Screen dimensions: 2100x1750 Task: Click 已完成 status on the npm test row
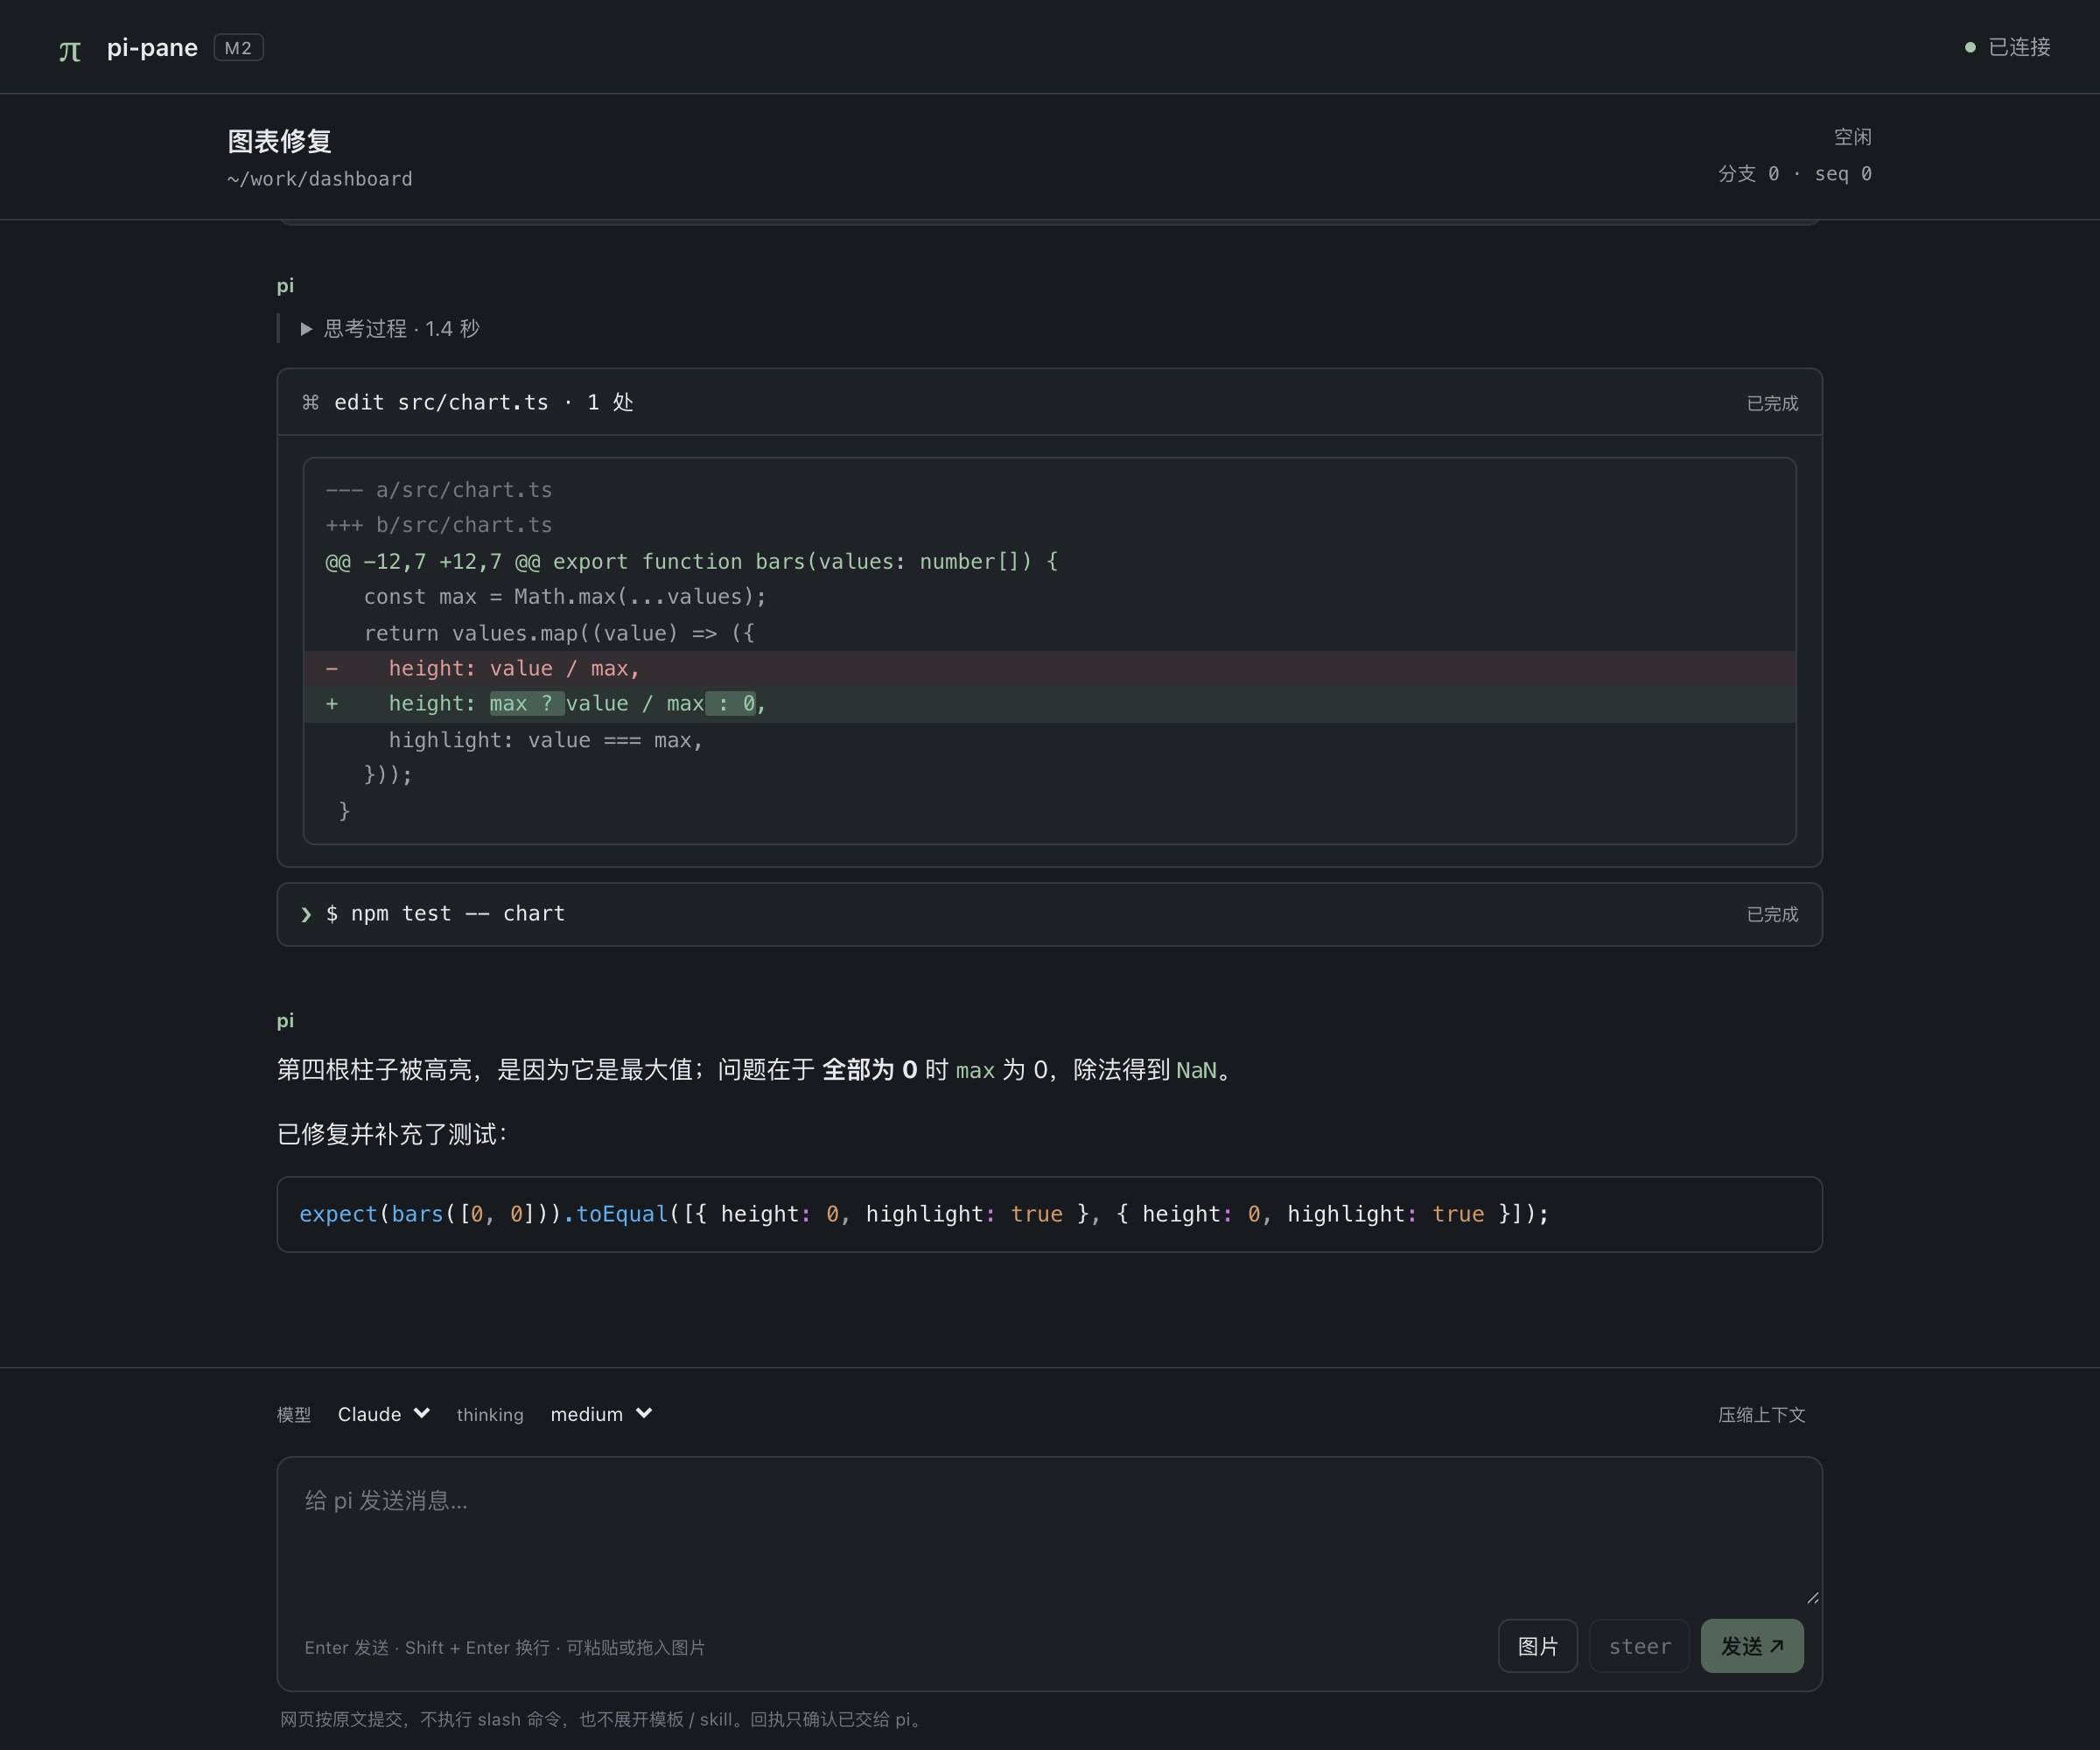click(x=1772, y=914)
